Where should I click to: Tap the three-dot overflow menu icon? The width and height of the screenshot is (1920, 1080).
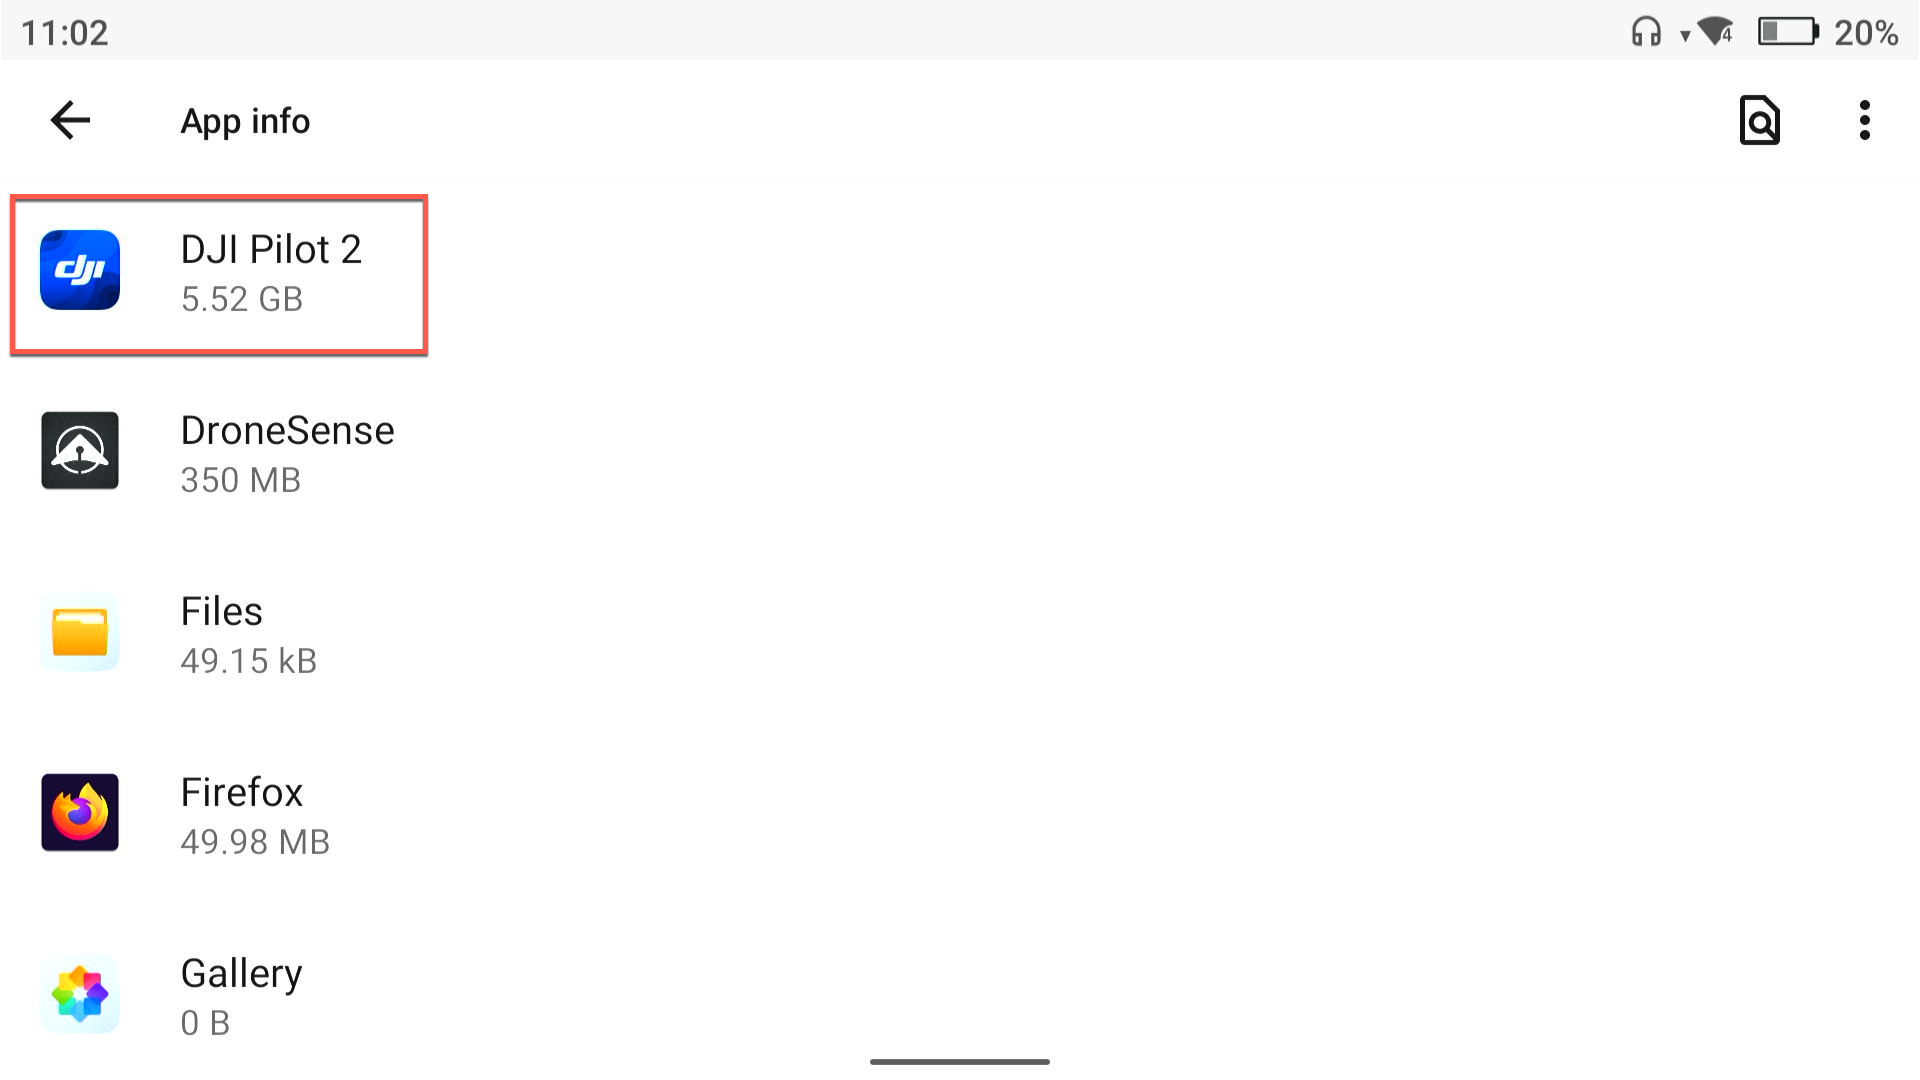(x=1863, y=121)
